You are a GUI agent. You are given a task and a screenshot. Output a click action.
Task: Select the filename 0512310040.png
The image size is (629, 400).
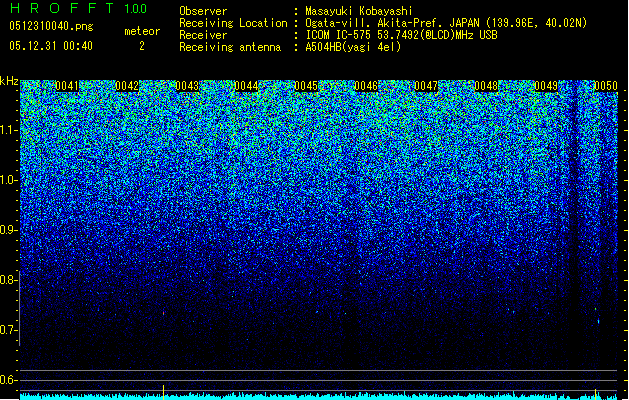coord(51,27)
